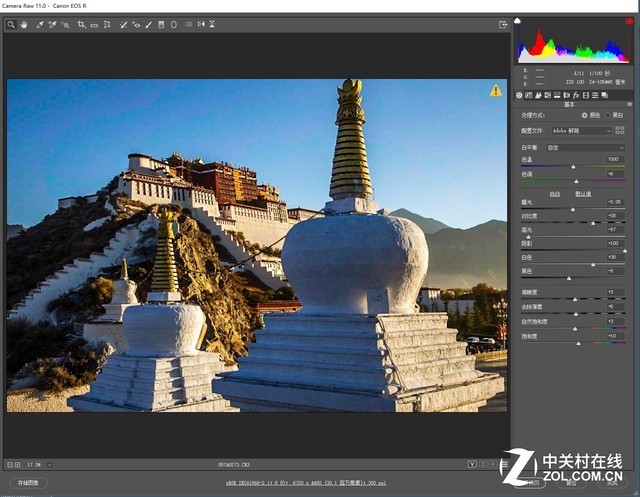Click the zoom in plus button
The height and width of the screenshot is (497, 640).
coord(18,465)
